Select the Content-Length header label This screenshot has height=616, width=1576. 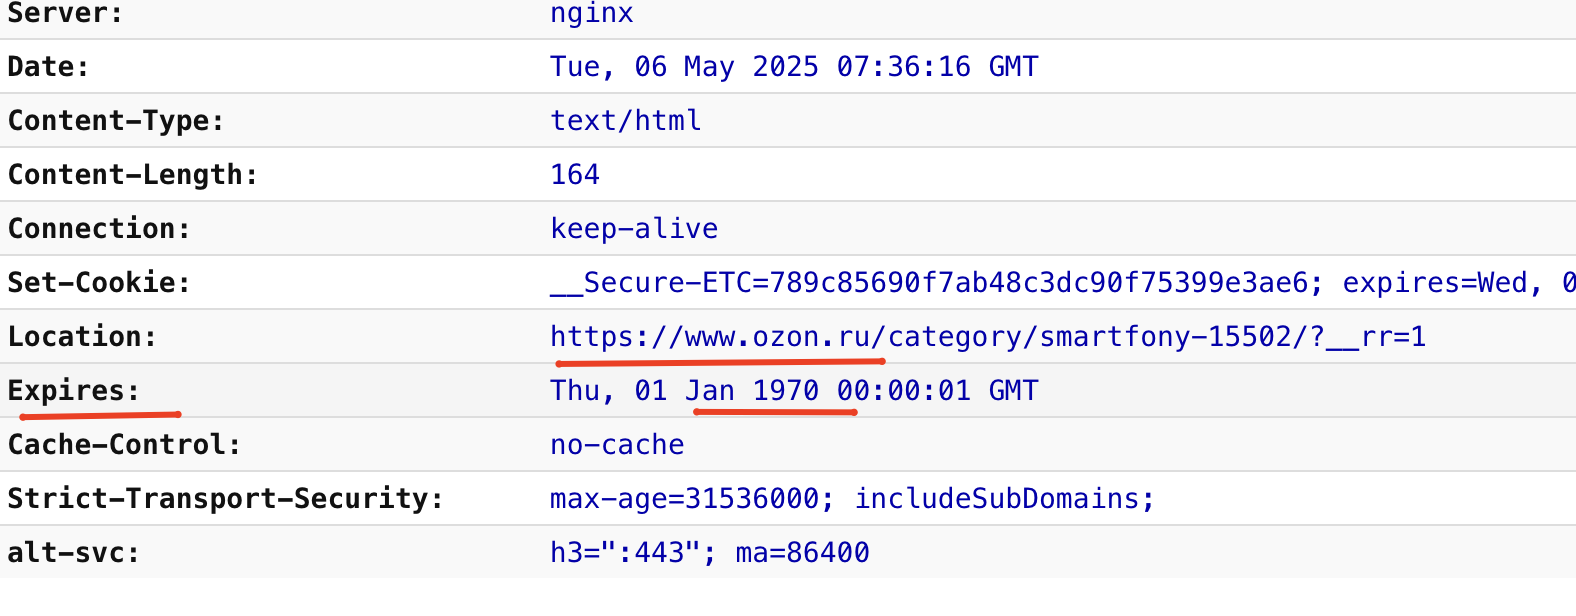(133, 175)
